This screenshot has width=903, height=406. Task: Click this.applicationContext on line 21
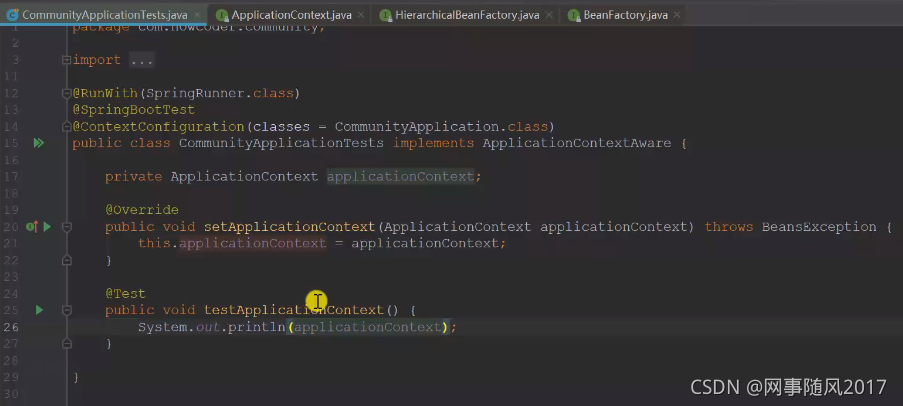(232, 243)
